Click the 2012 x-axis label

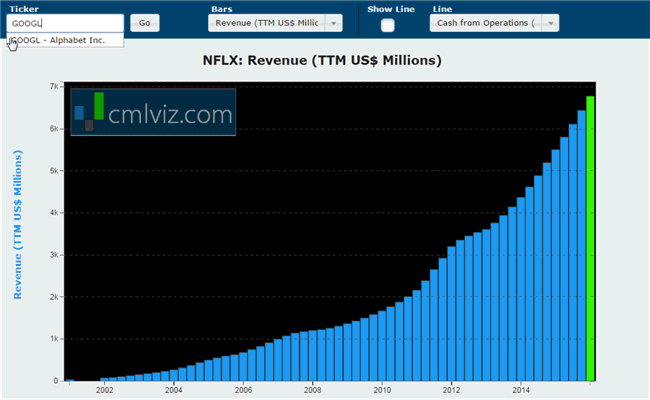pos(451,390)
